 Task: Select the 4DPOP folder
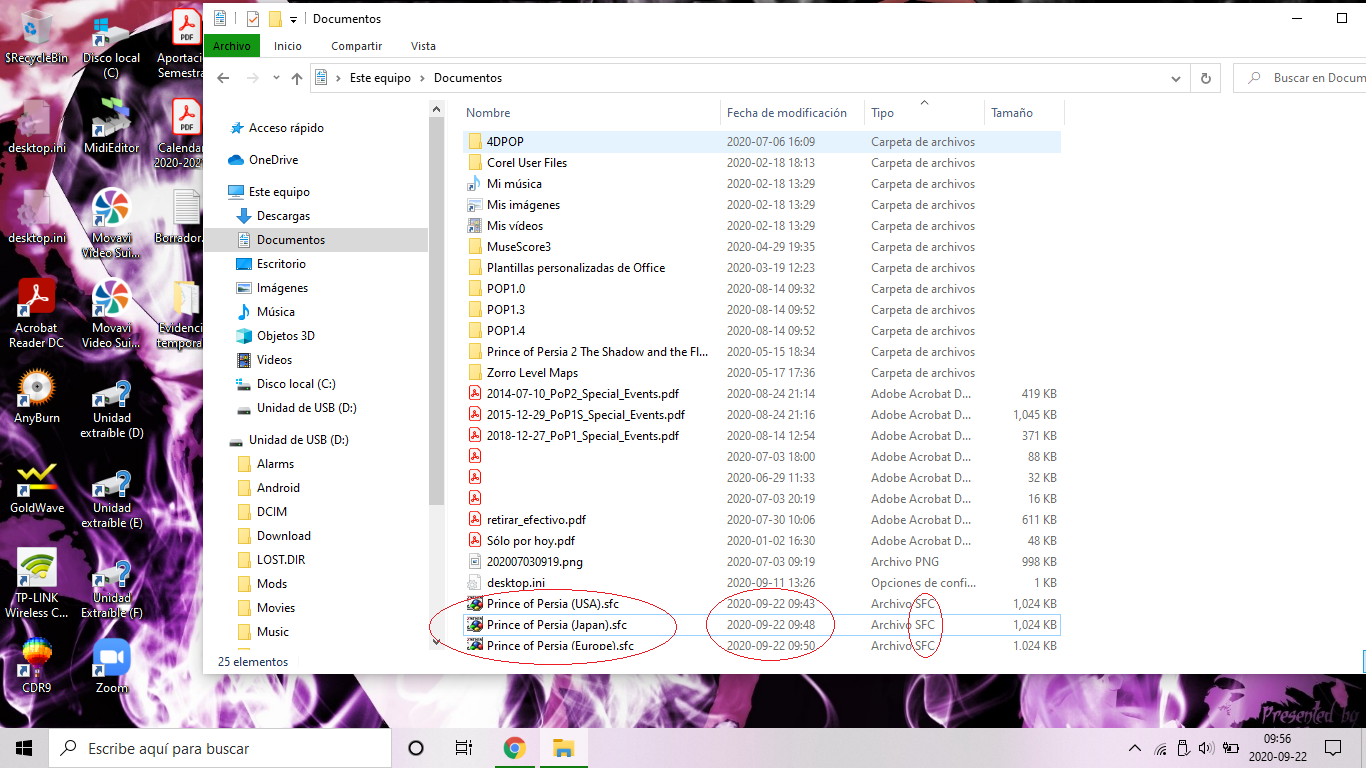pos(762,142)
